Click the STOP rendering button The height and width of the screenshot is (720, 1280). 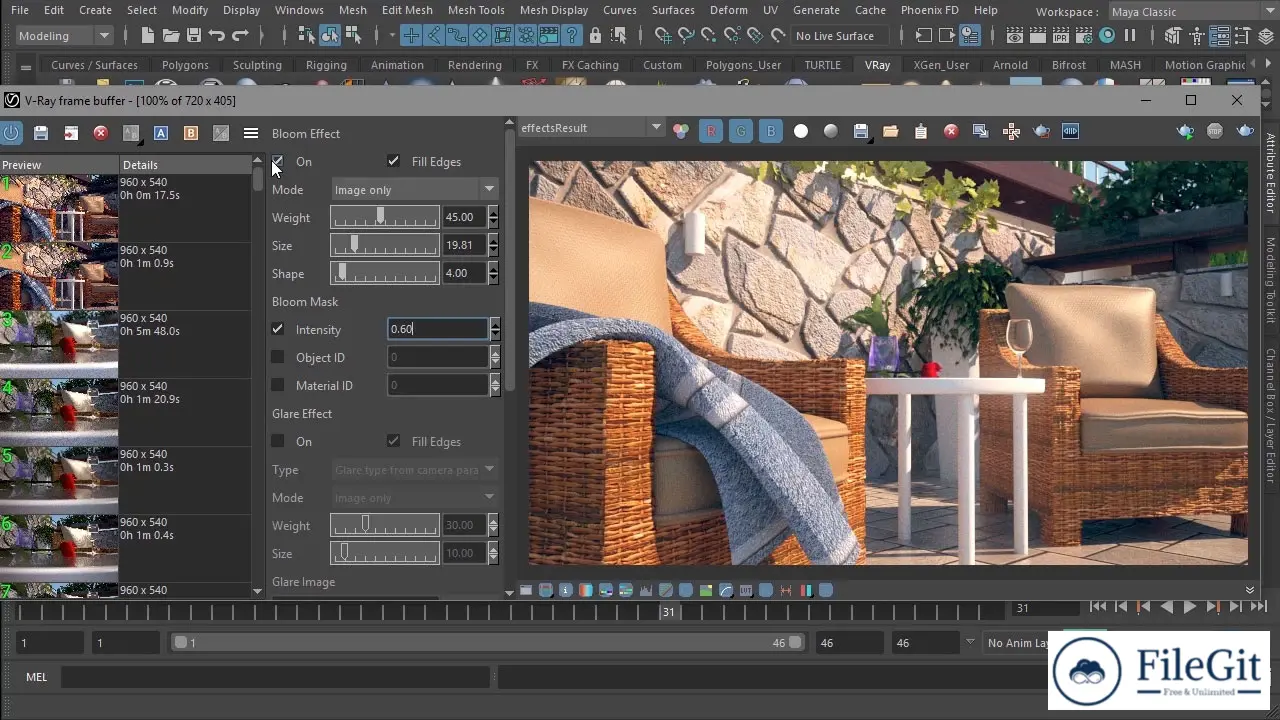(x=1215, y=131)
